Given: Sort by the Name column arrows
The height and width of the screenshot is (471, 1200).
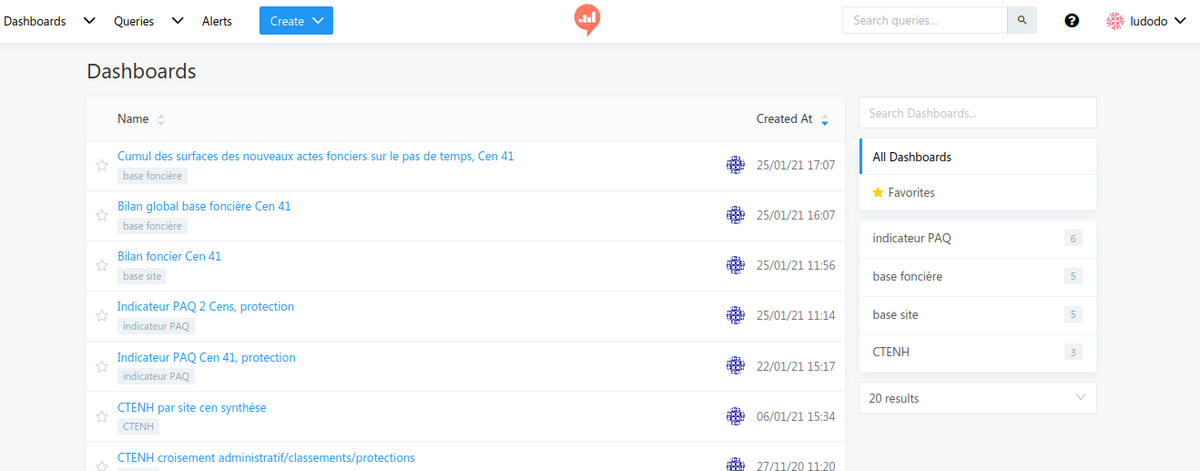Looking at the screenshot, I should (x=161, y=120).
